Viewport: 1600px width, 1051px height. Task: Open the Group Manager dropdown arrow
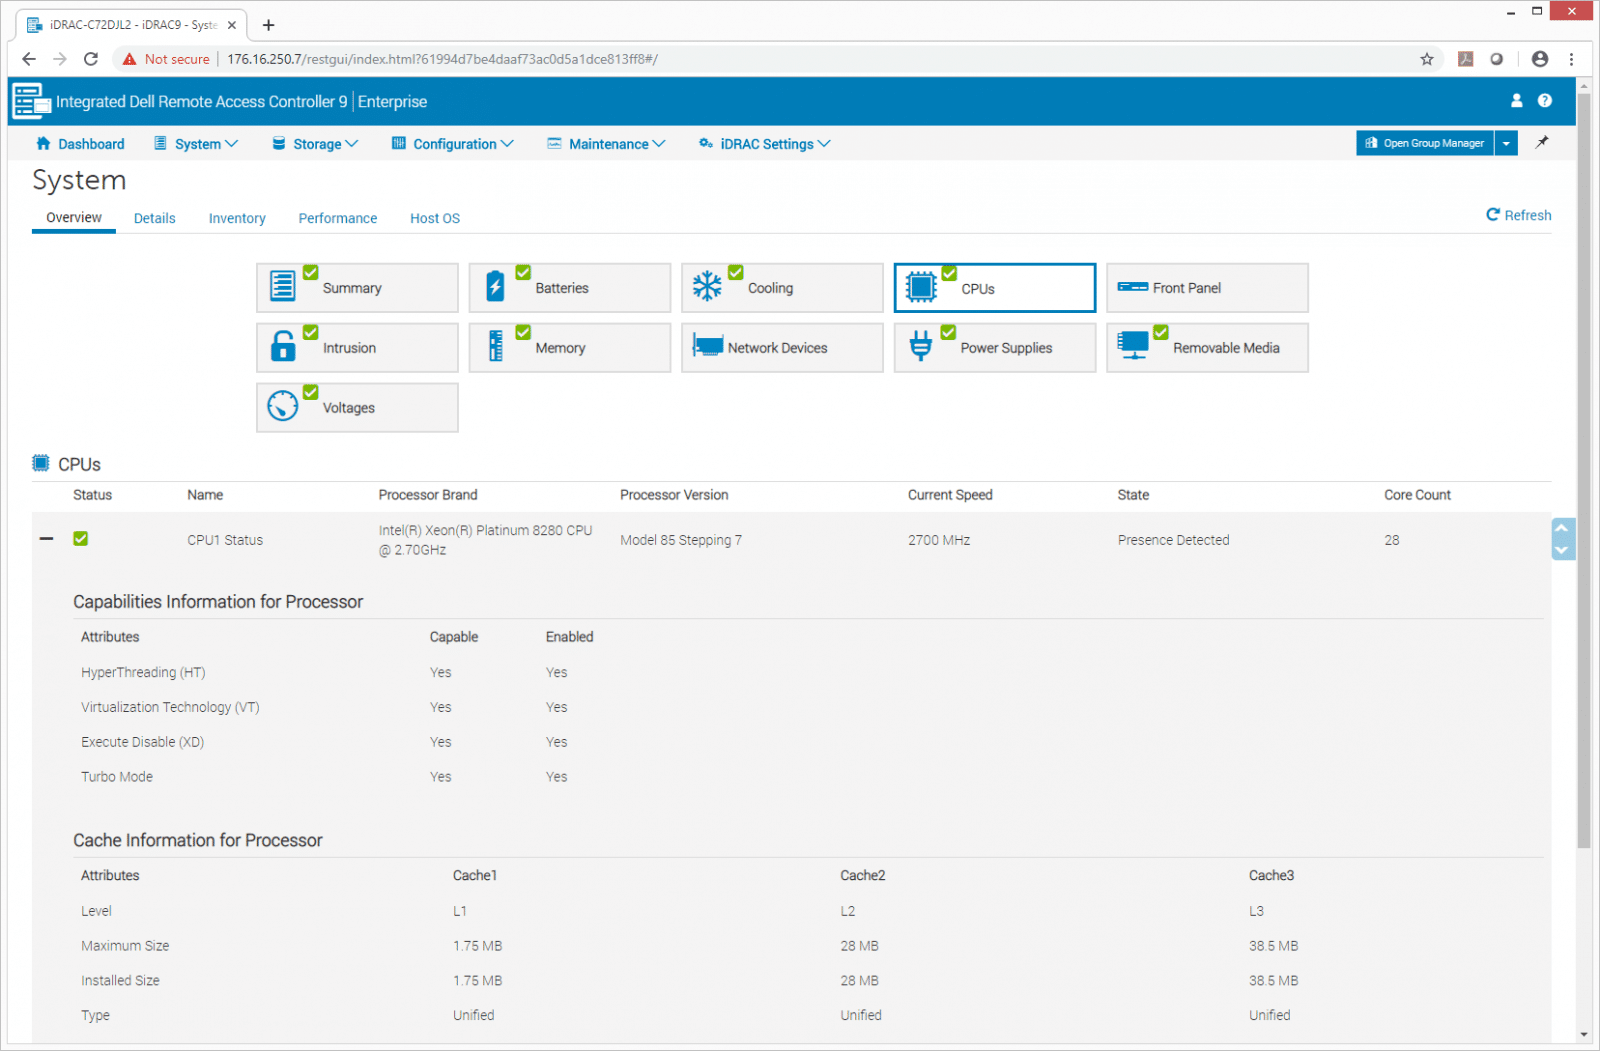[1506, 143]
